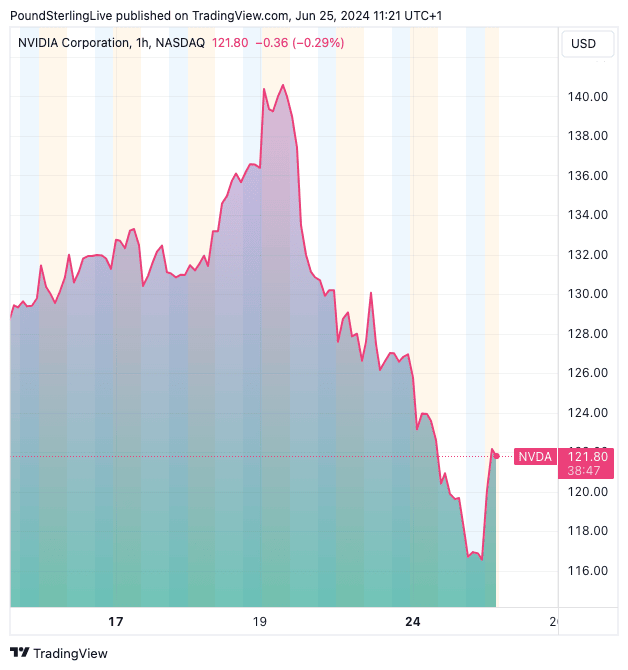The height and width of the screenshot is (670, 628).
Task: Click the chart's highest peak above 140
Action: pos(283,86)
